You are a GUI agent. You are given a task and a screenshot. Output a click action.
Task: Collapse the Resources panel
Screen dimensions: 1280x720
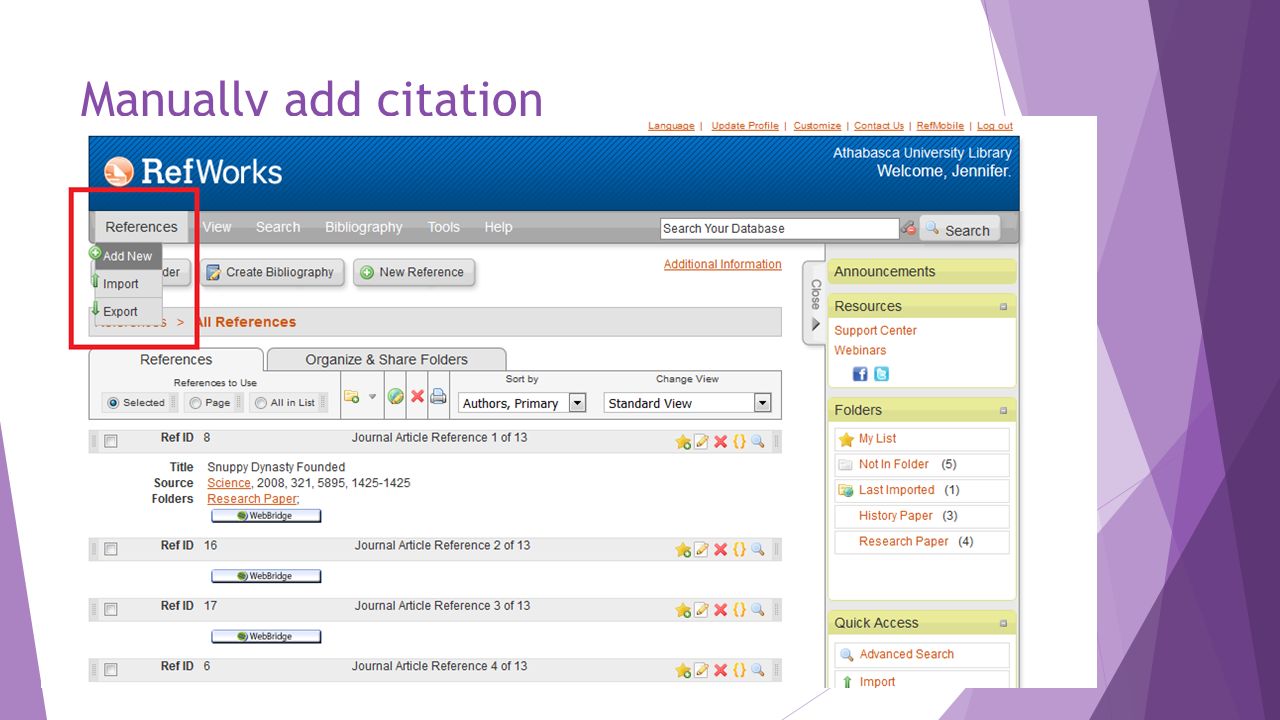(1003, 307)
